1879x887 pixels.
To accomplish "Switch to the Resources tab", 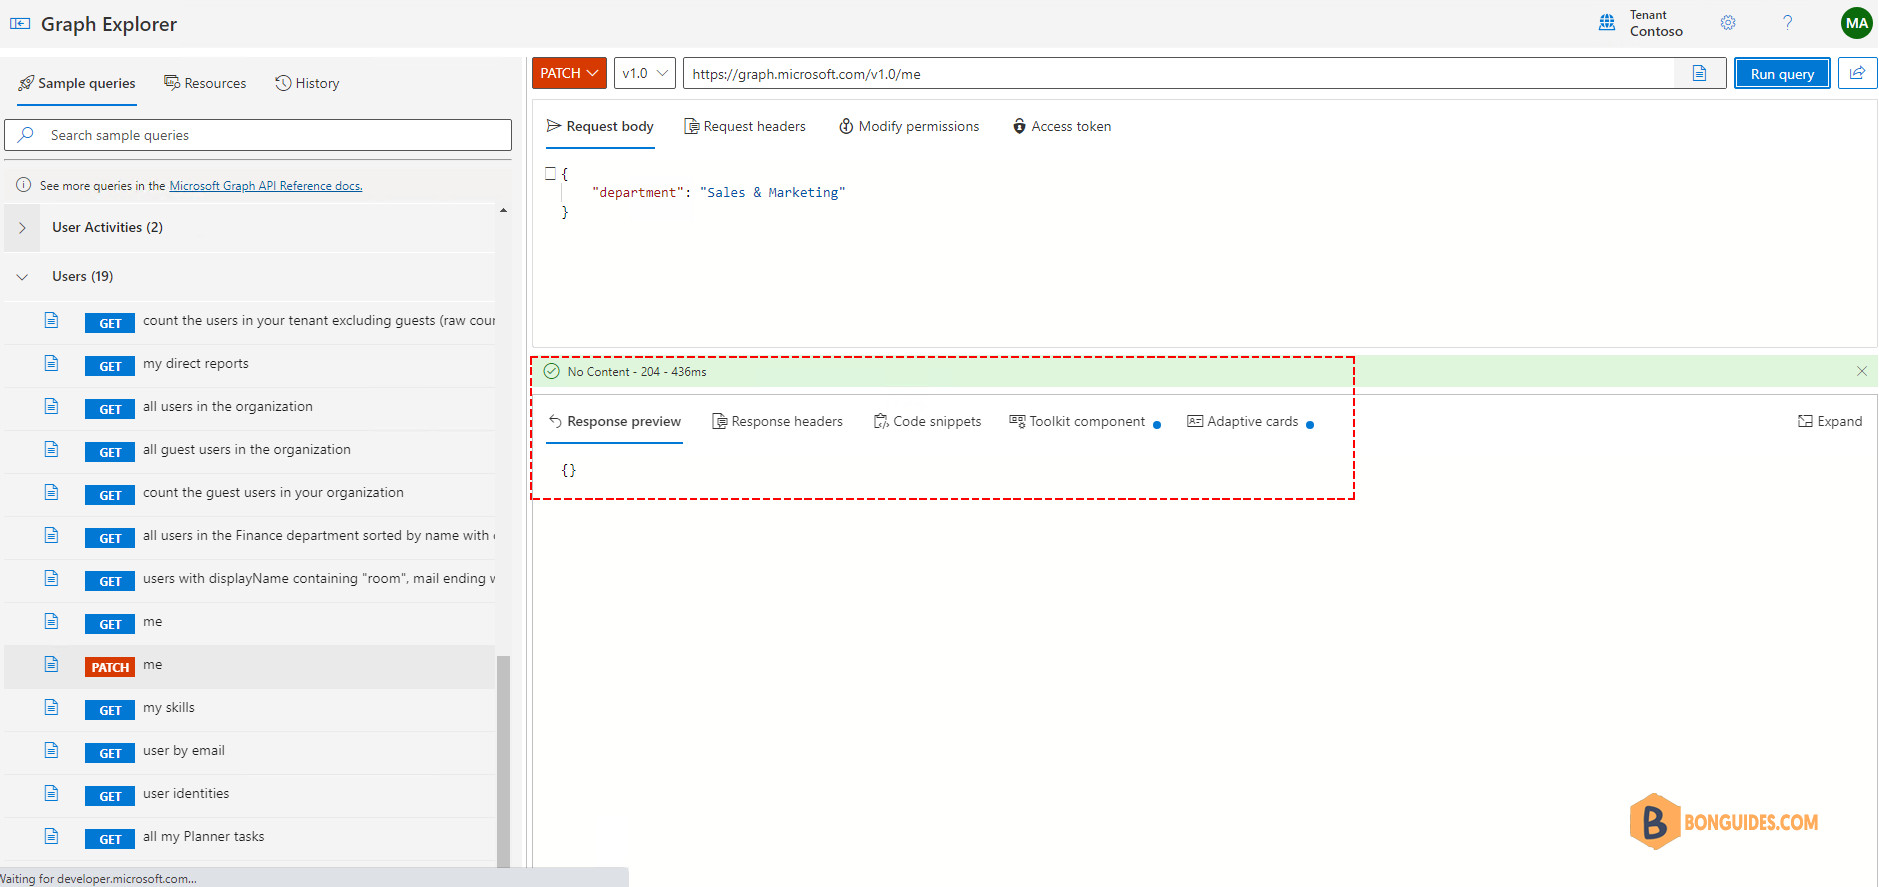I will [205, 83].
